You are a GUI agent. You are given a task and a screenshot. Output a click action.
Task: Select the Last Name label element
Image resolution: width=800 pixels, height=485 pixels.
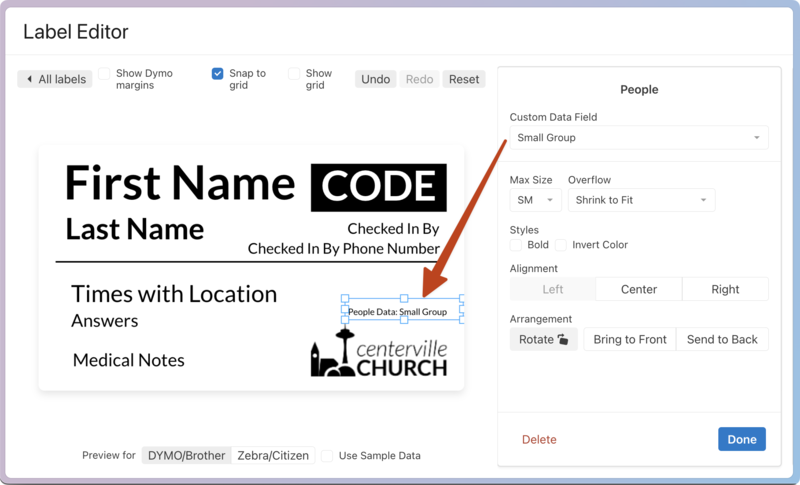[x=135, y=229]
